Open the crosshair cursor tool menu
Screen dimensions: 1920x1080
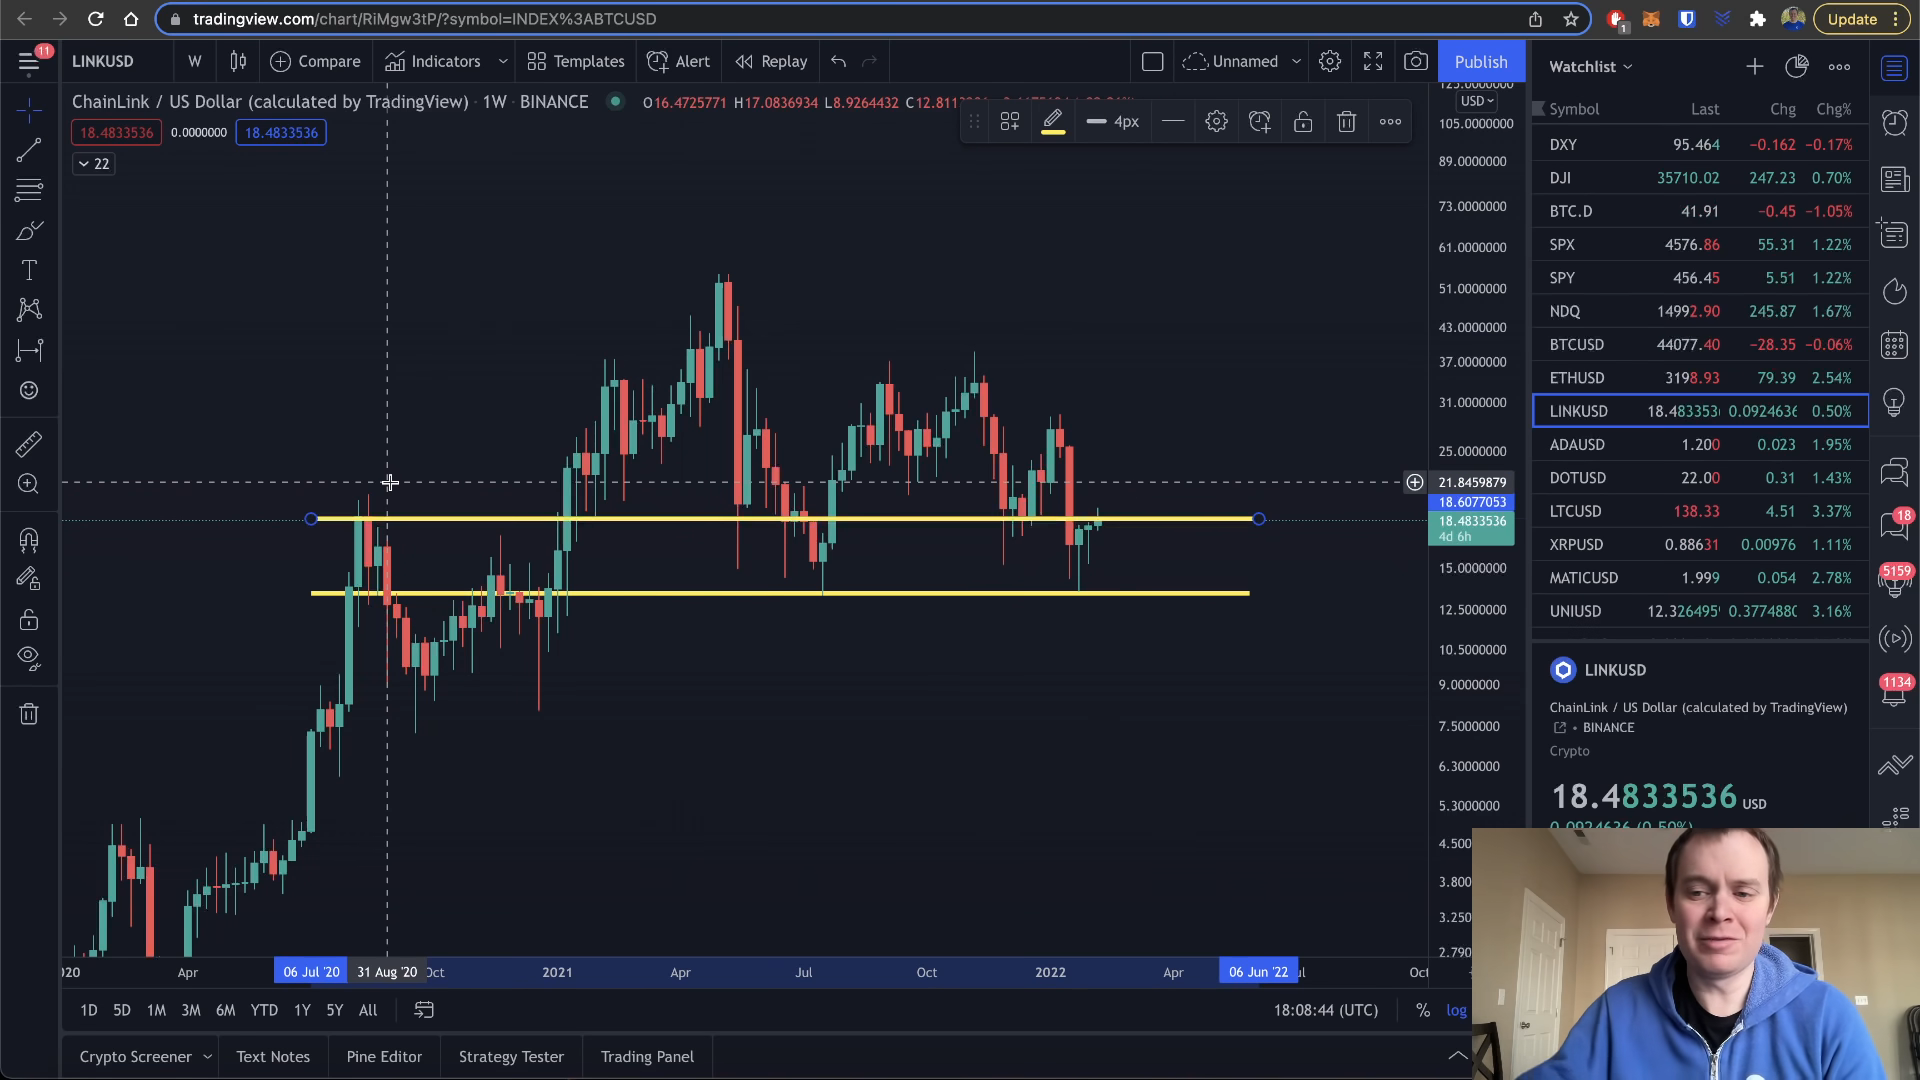[x=29, y=110]
